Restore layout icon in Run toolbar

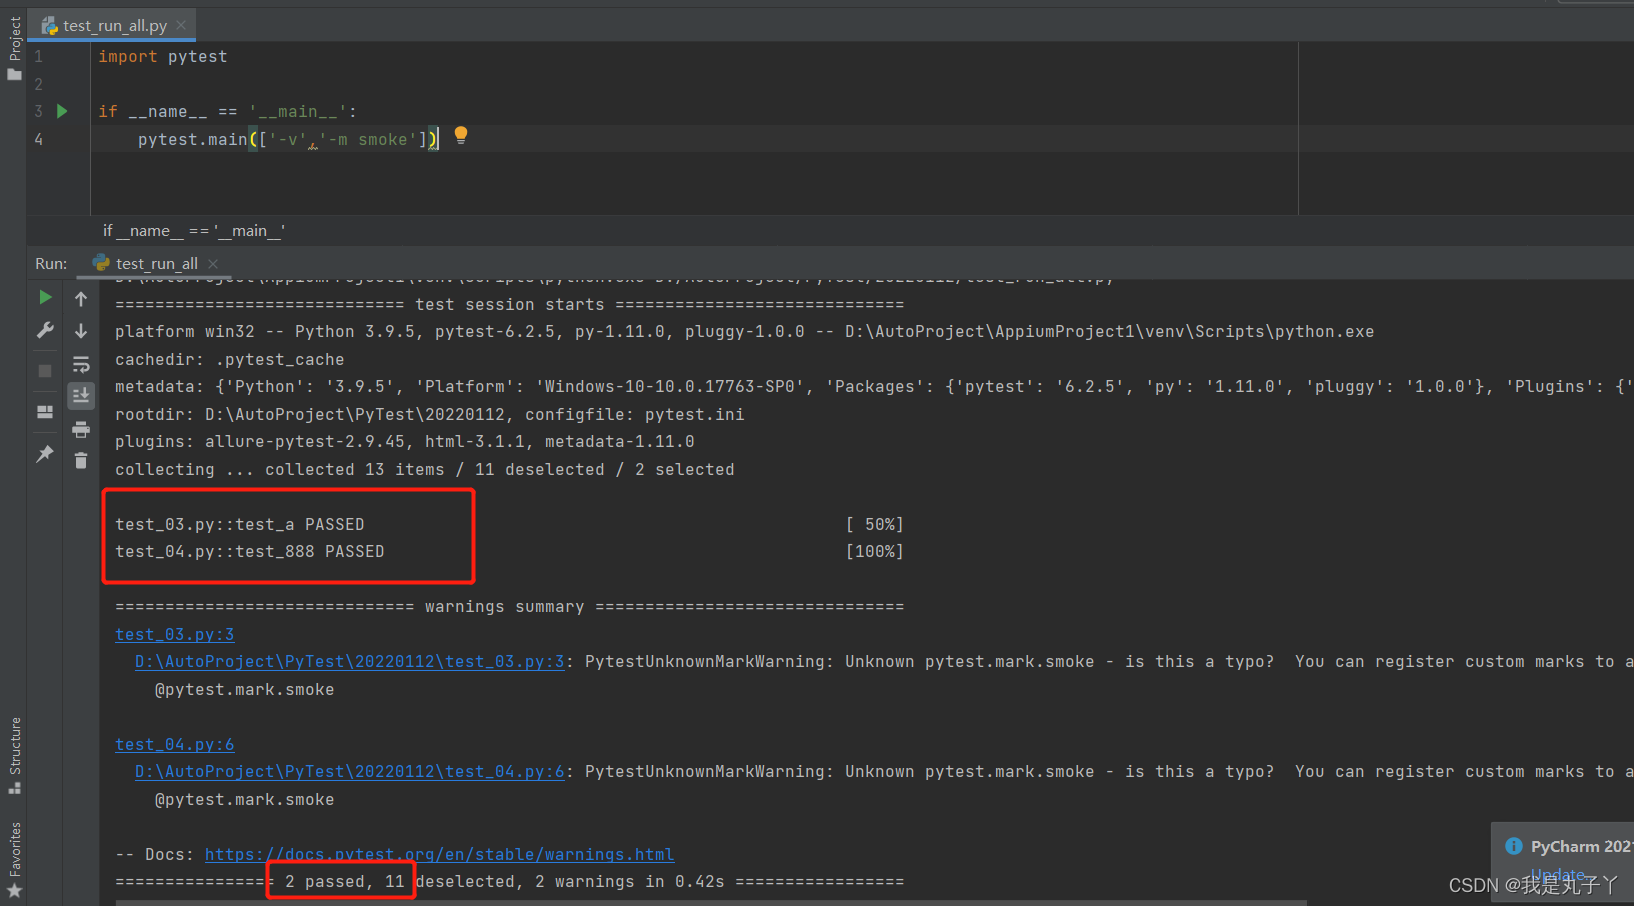point(45,412)
